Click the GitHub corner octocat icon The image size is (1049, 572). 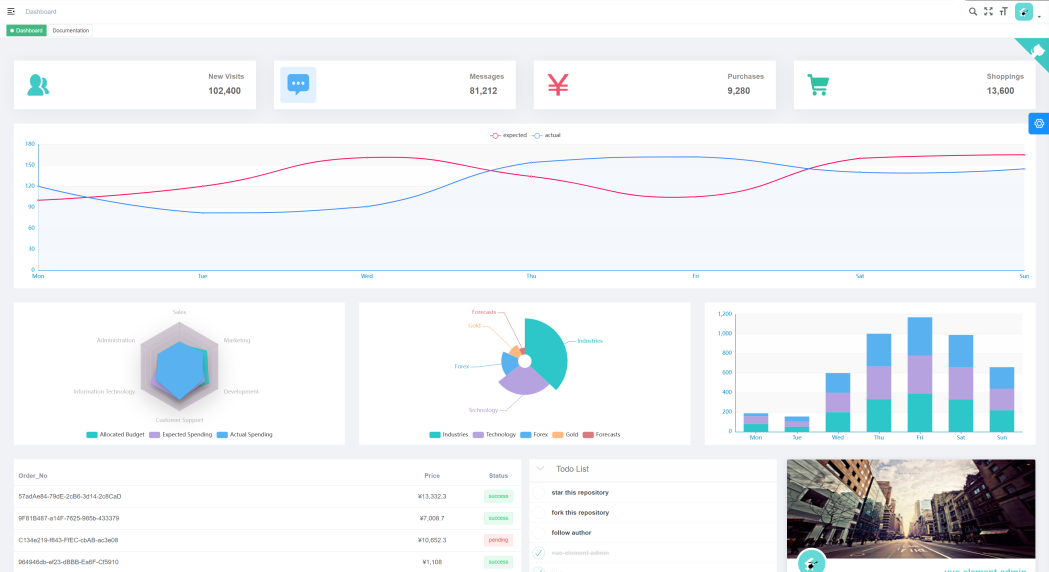click(1038, 49)
